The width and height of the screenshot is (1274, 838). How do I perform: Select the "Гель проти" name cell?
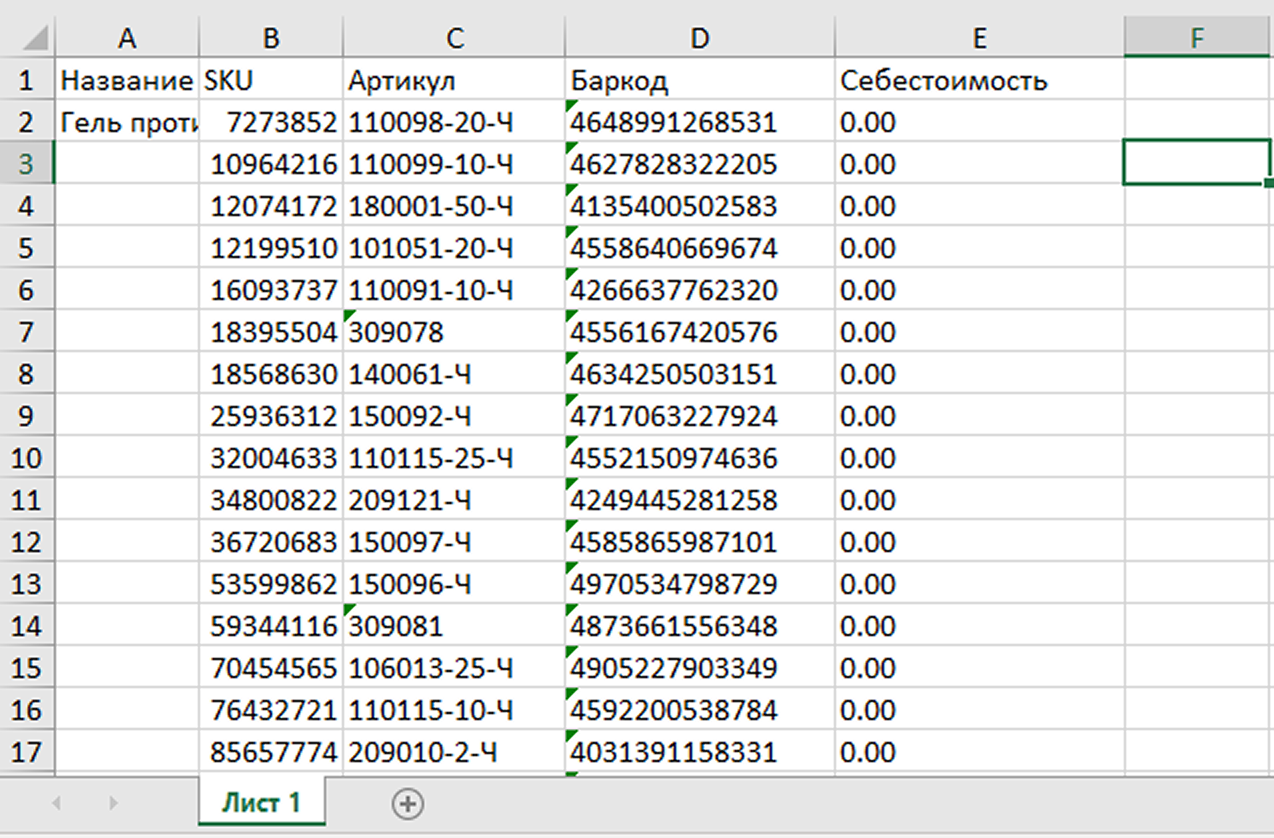[x=126, y=122]
